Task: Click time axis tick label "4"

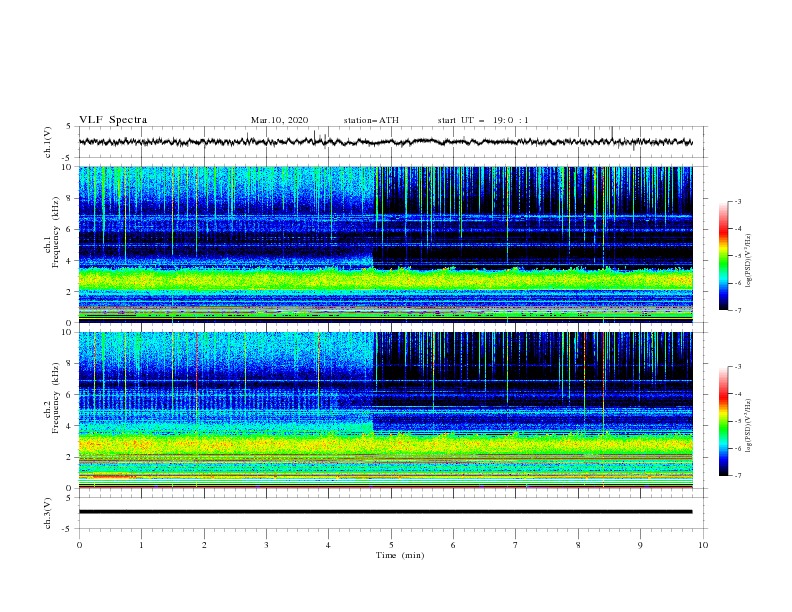Action: 329,545
